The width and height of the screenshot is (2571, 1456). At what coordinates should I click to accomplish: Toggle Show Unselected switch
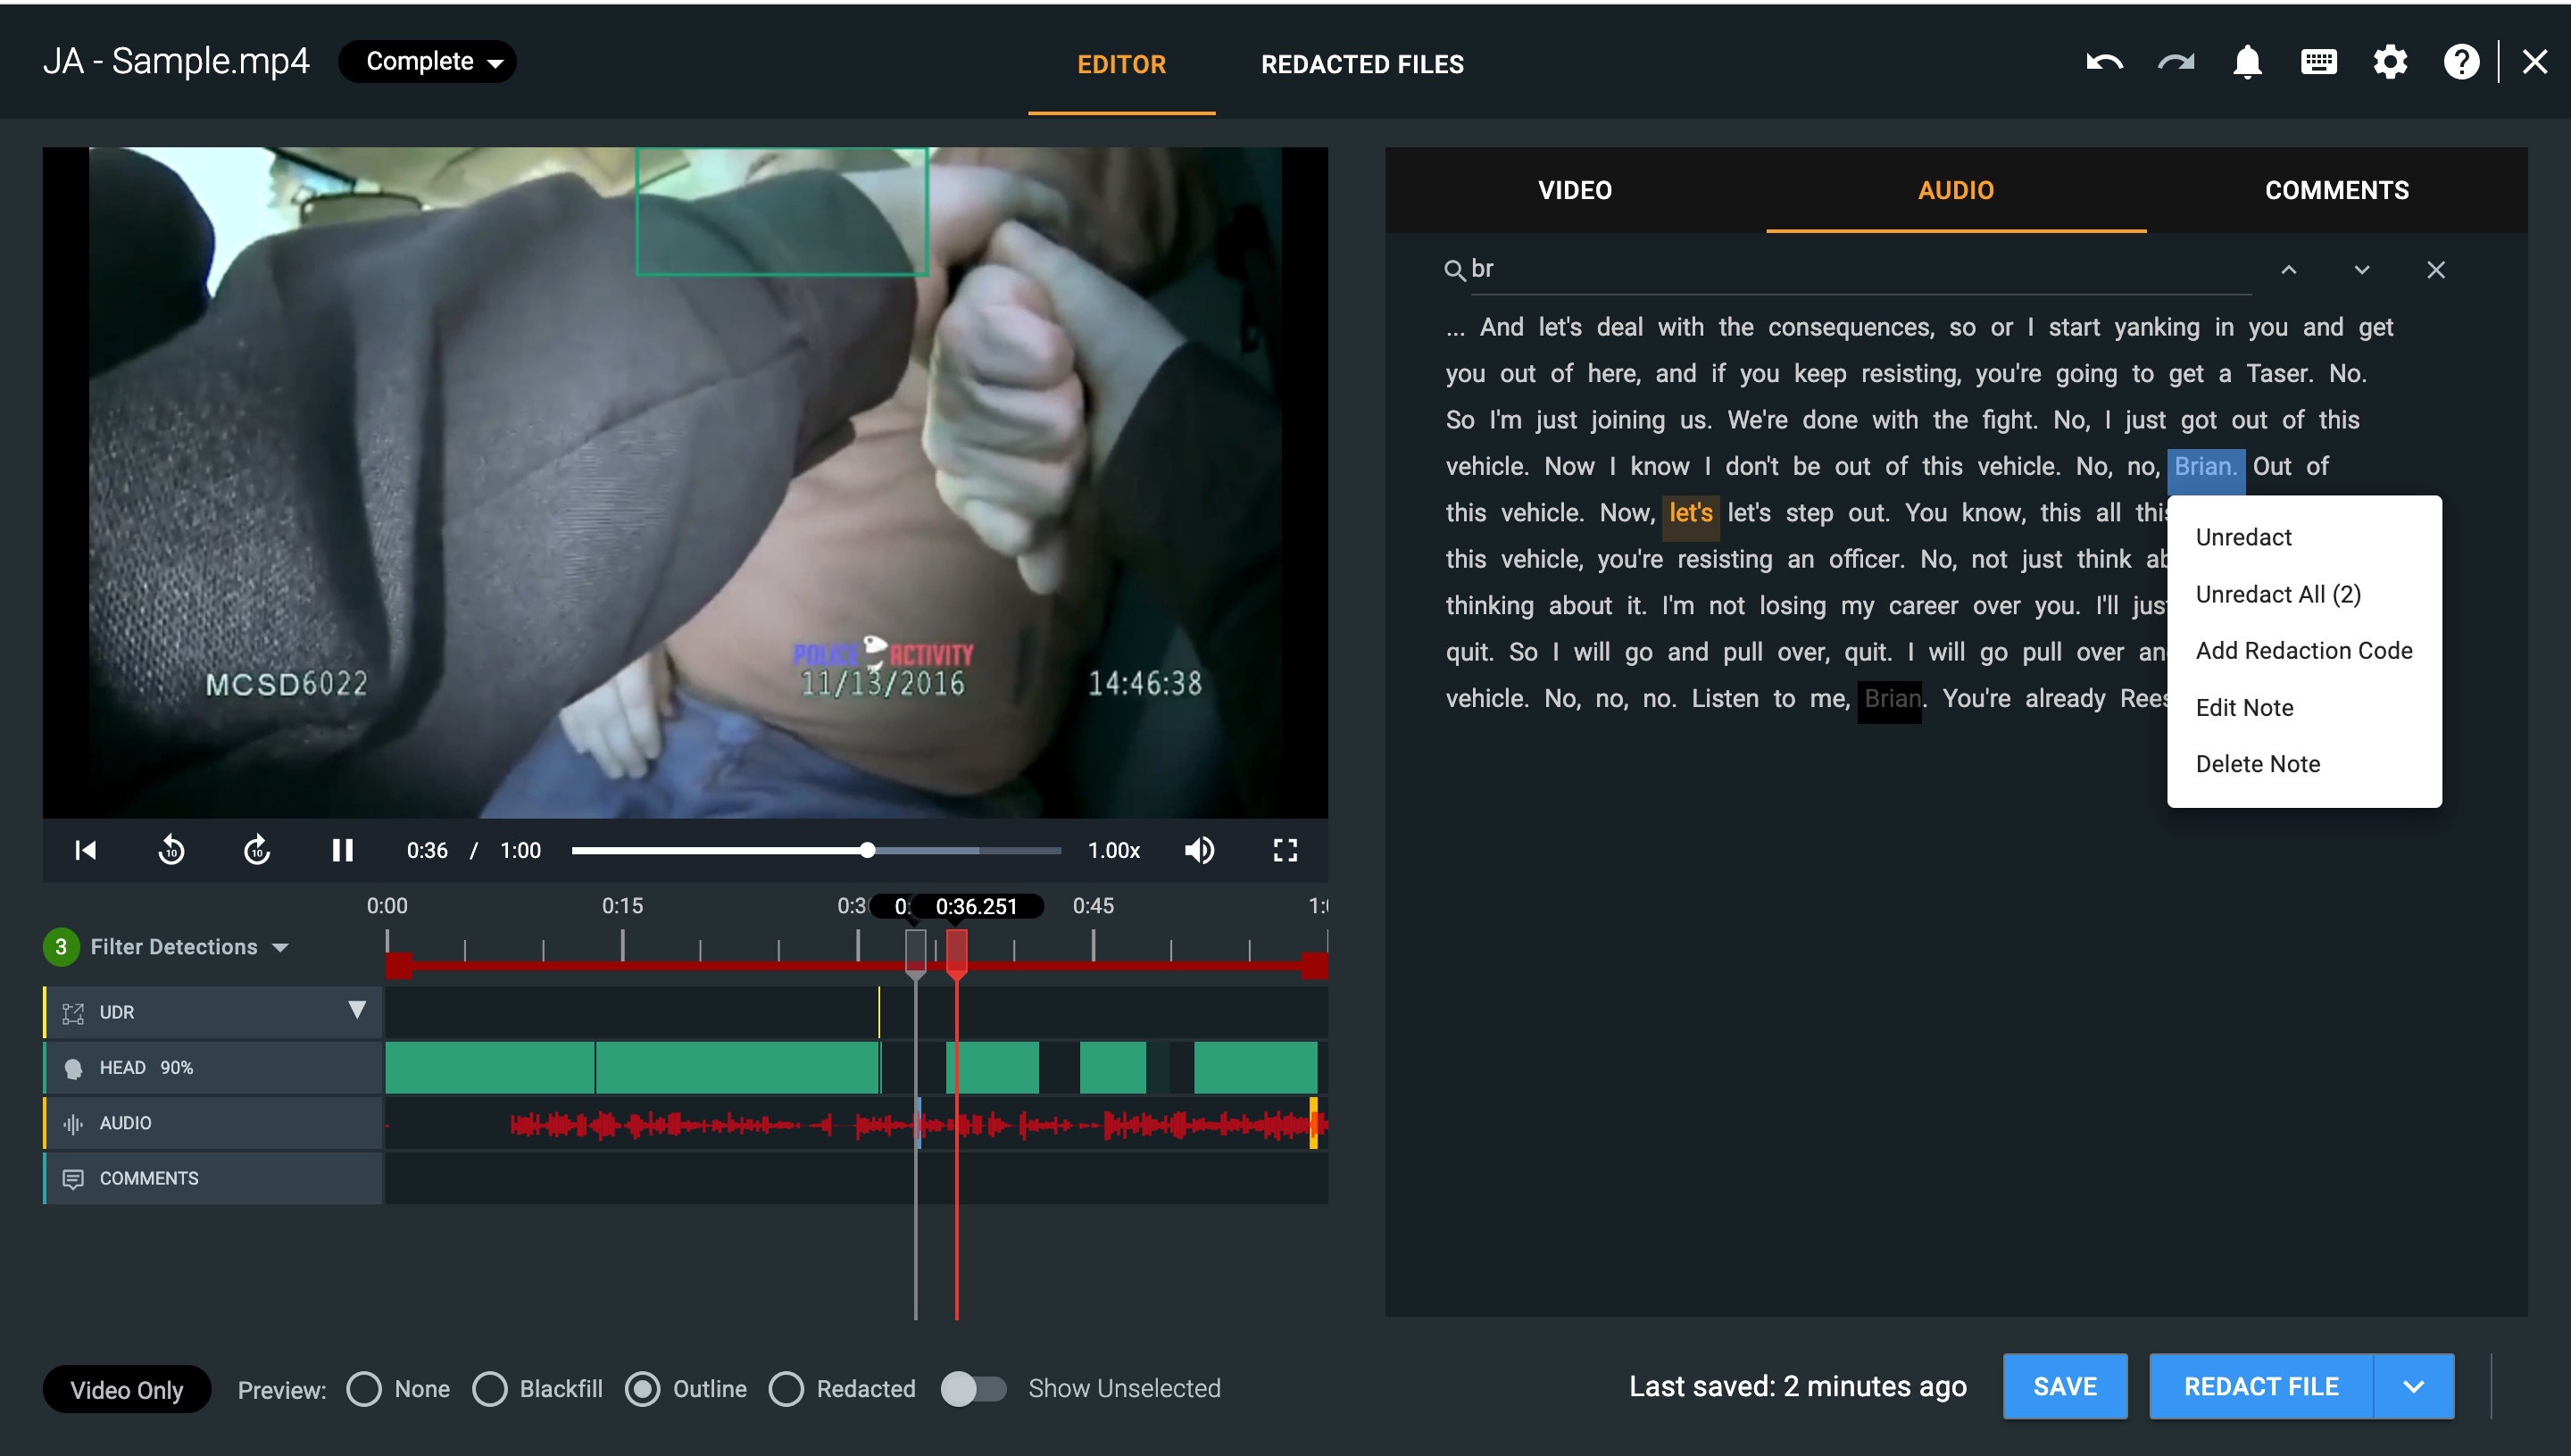[974, 1388]
